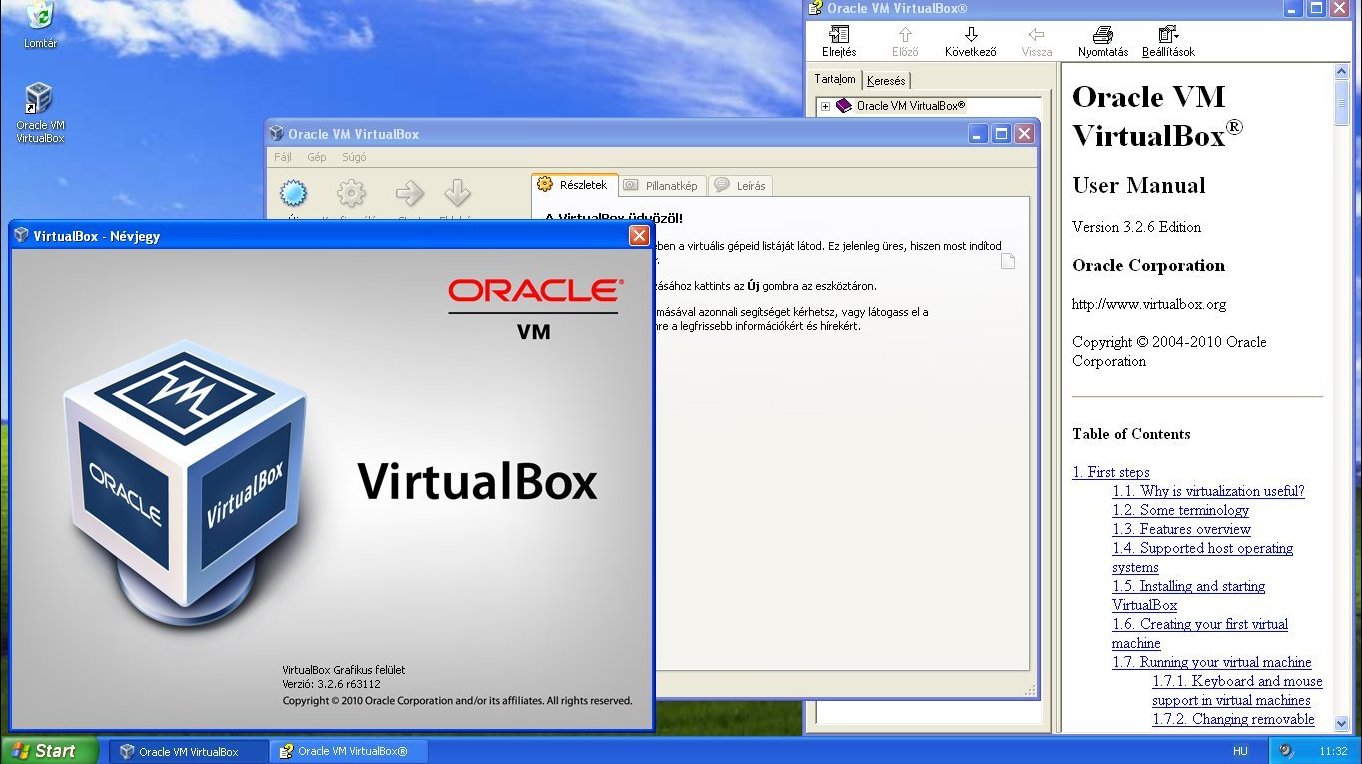Switch to the Keresés tab
Screen dimensions: 1362x764
pyautogui.click(x=886, y=80)
